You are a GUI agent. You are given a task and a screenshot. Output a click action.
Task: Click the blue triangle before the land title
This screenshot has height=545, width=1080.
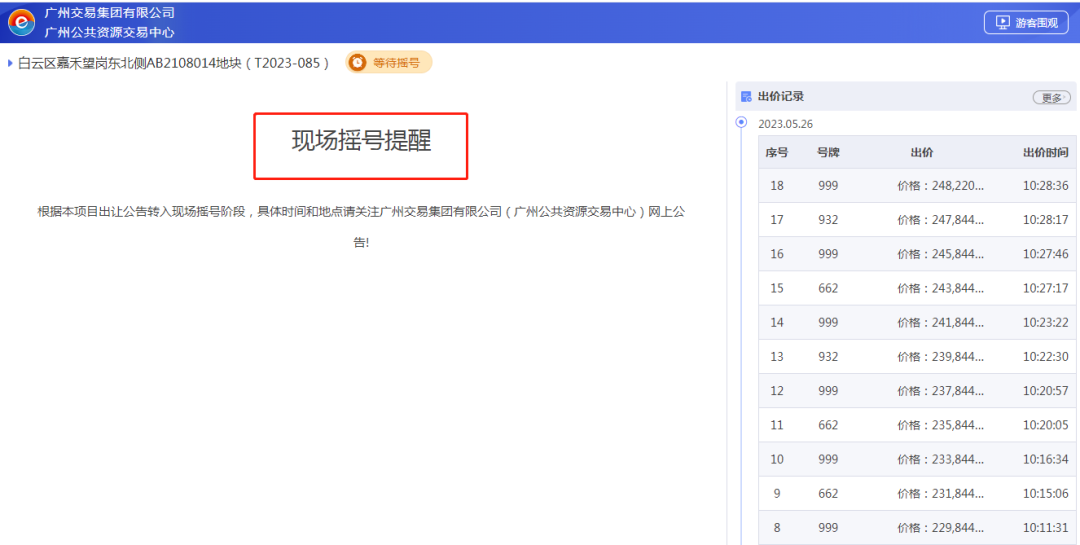pos(10,63)
